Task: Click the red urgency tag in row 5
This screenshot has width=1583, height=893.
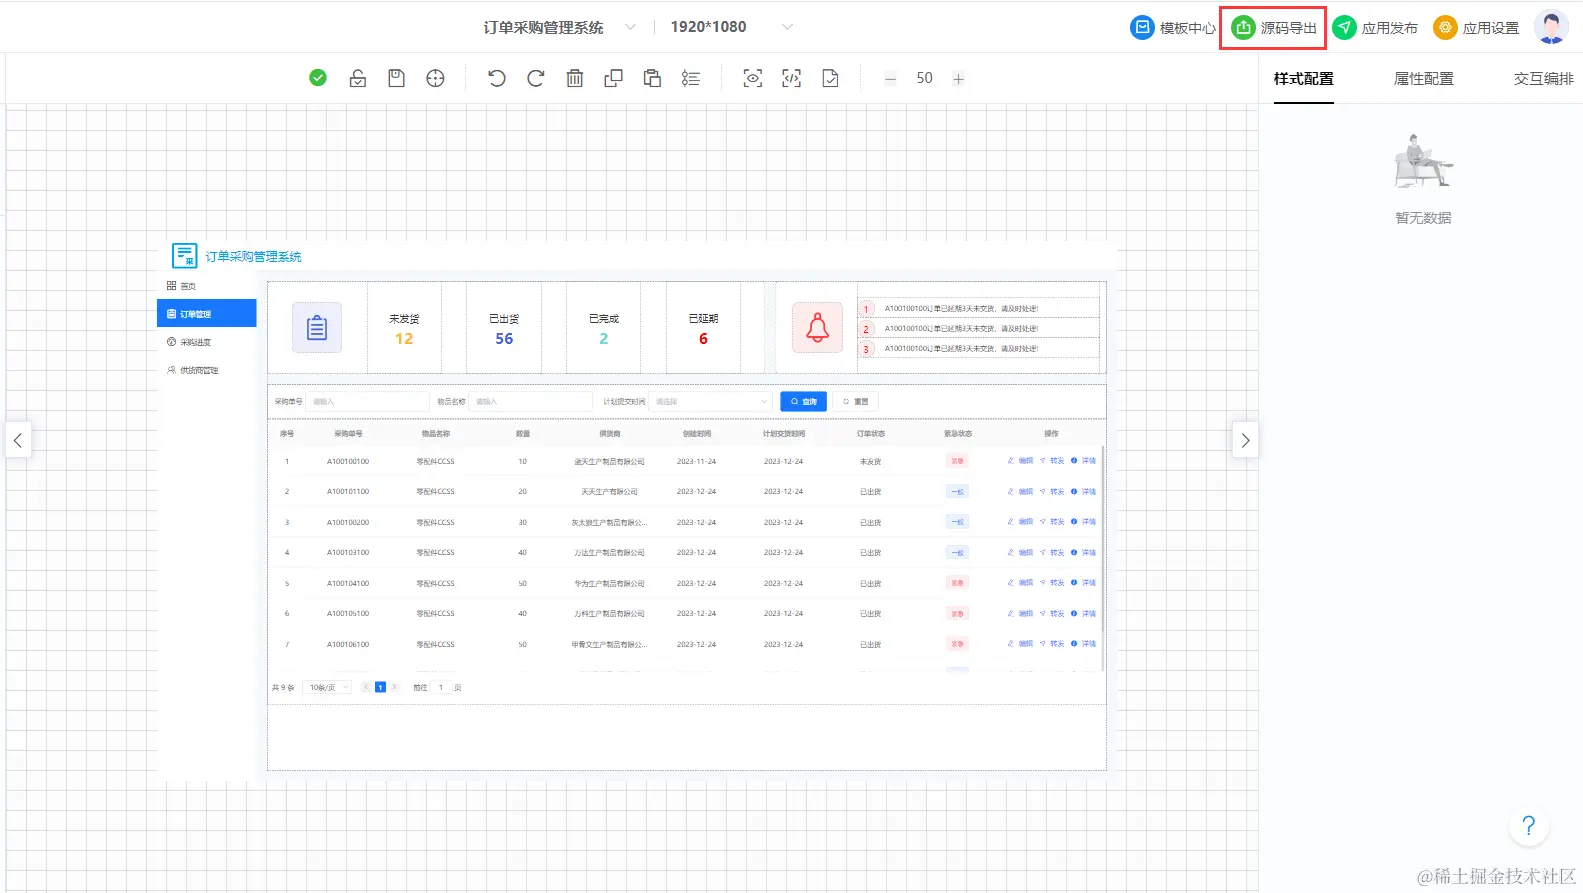Action: click(957, 583)
